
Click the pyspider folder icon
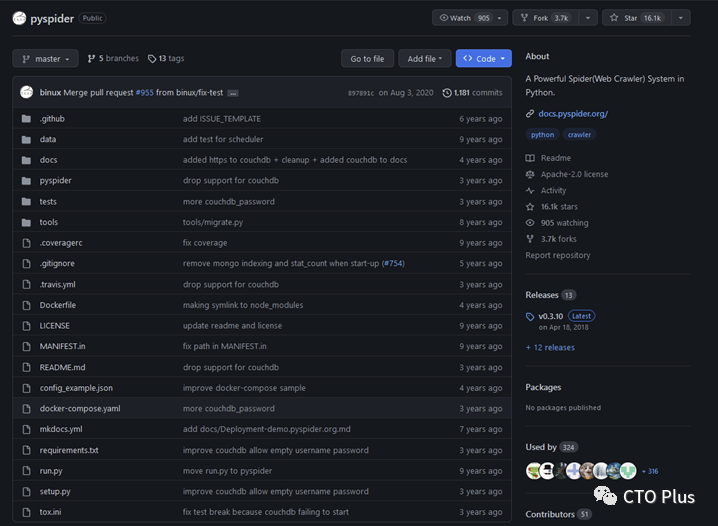pos(26,181)
